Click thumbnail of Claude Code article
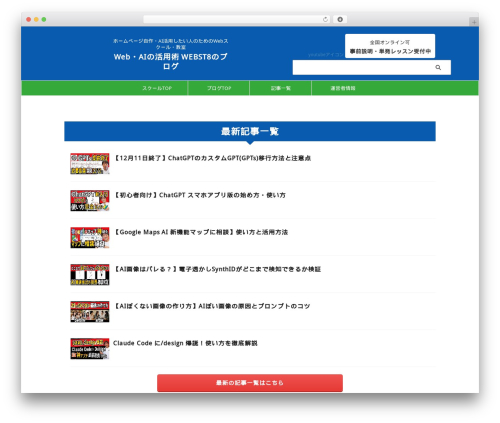The height and width of the screenshot is (423, 500). [90, 349]
